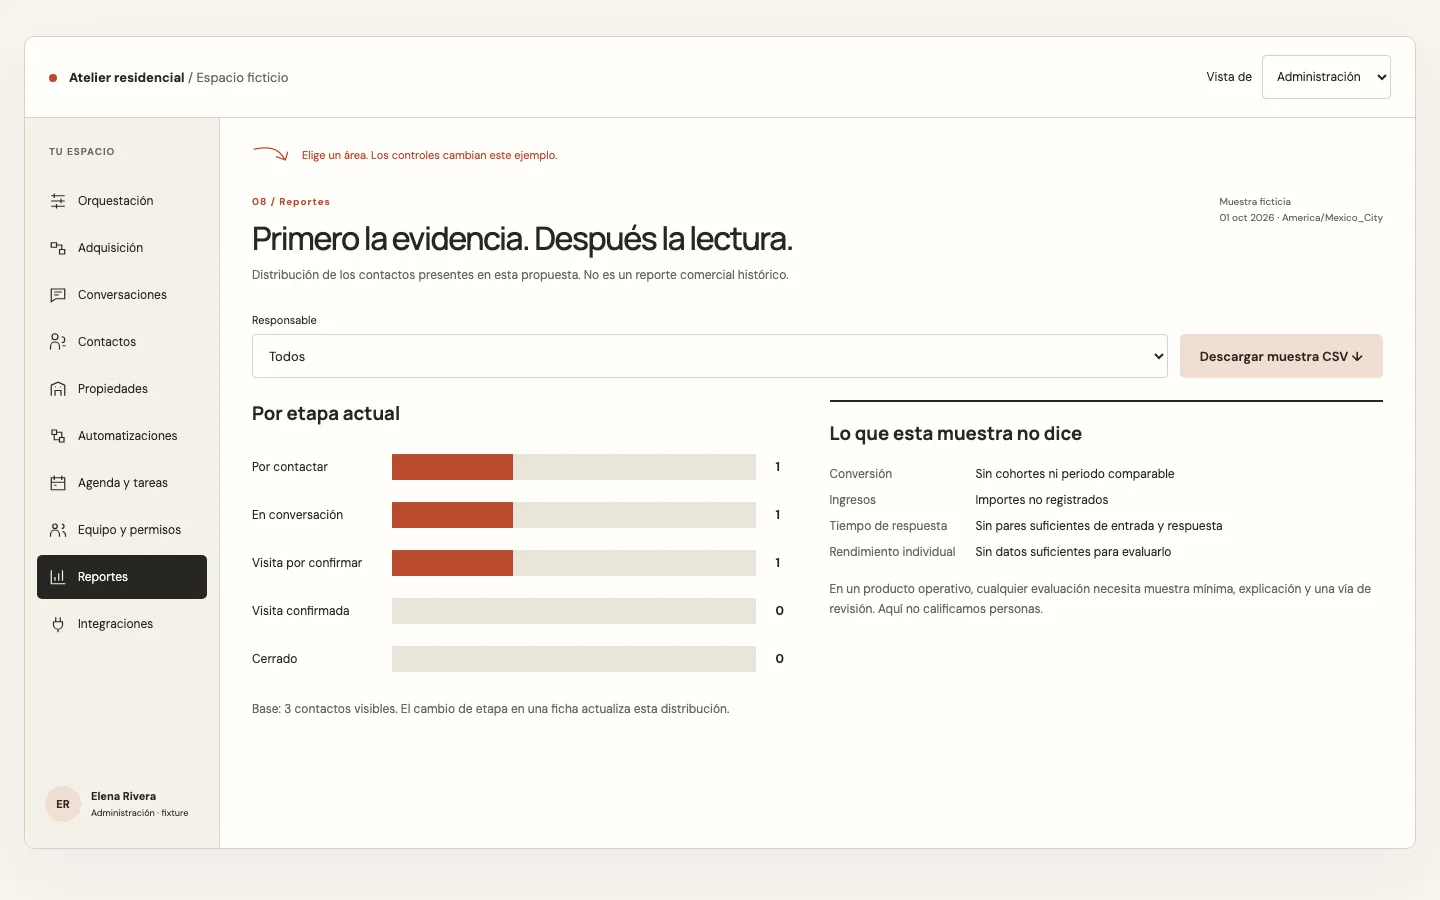The height and width of the screenshot is (900, 1440).
Task: Go to the Orquestación section
Action: pyautogui.click(x=122, y=201)
